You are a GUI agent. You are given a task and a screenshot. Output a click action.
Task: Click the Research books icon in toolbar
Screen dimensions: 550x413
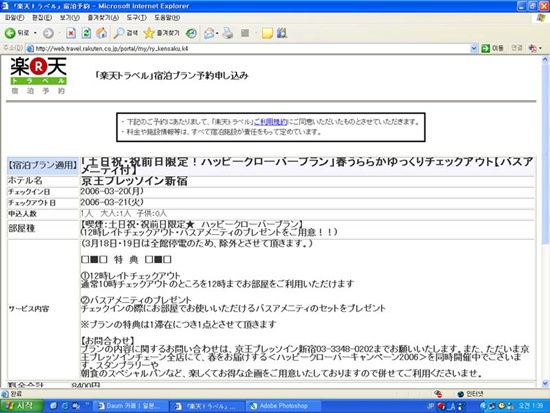(282, 33)
